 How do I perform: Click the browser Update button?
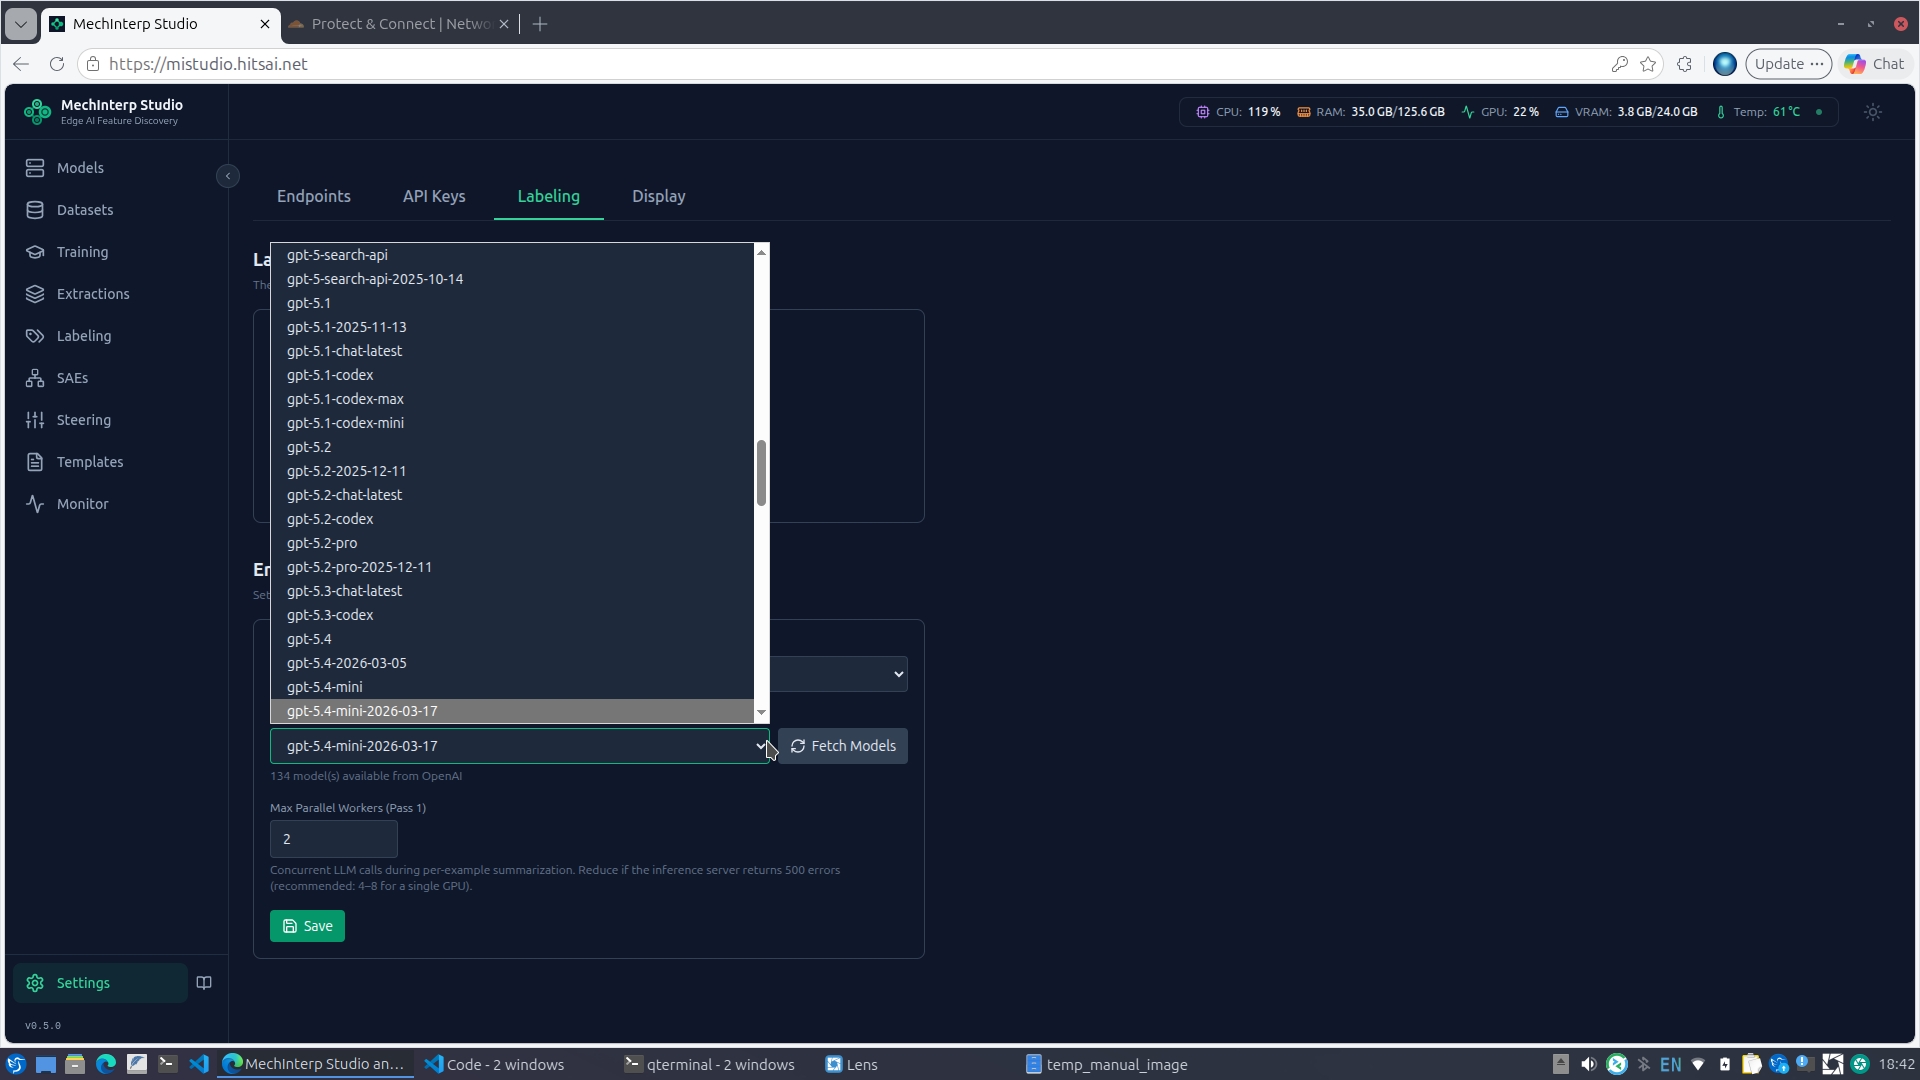coord(1788,64)
